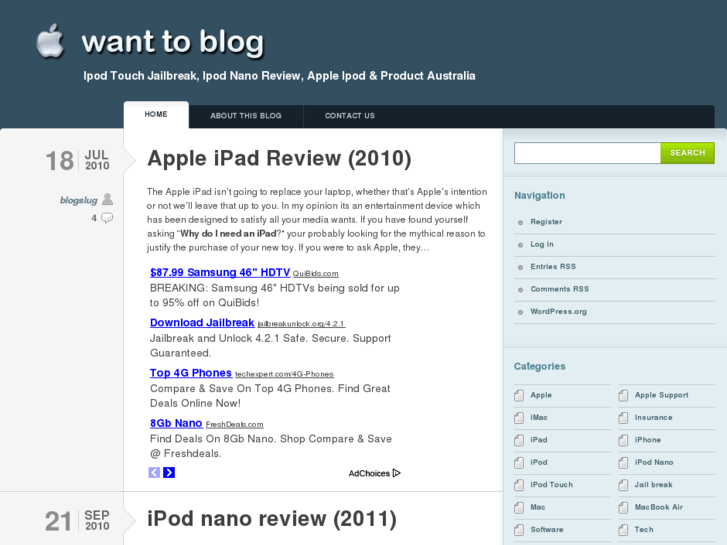Click the bullet icon next to Register
Viewport: 727px width, 545px height.
point(520,223)
